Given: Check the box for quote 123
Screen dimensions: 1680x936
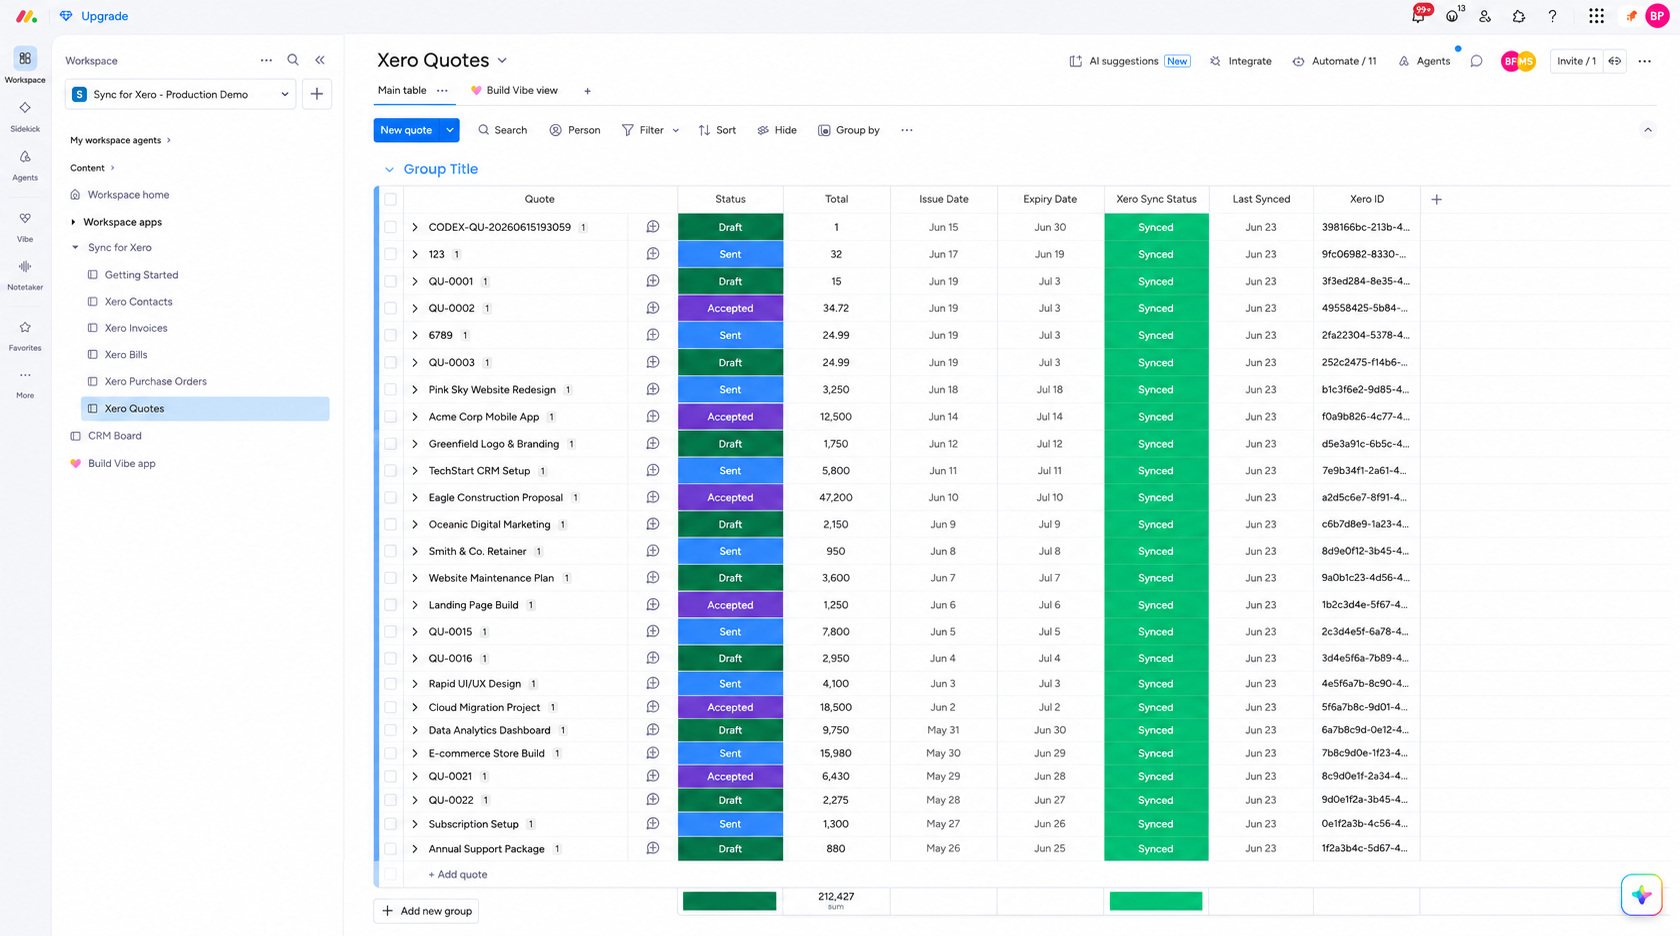Looking at the screenshot, I should [x=391, y=254].
